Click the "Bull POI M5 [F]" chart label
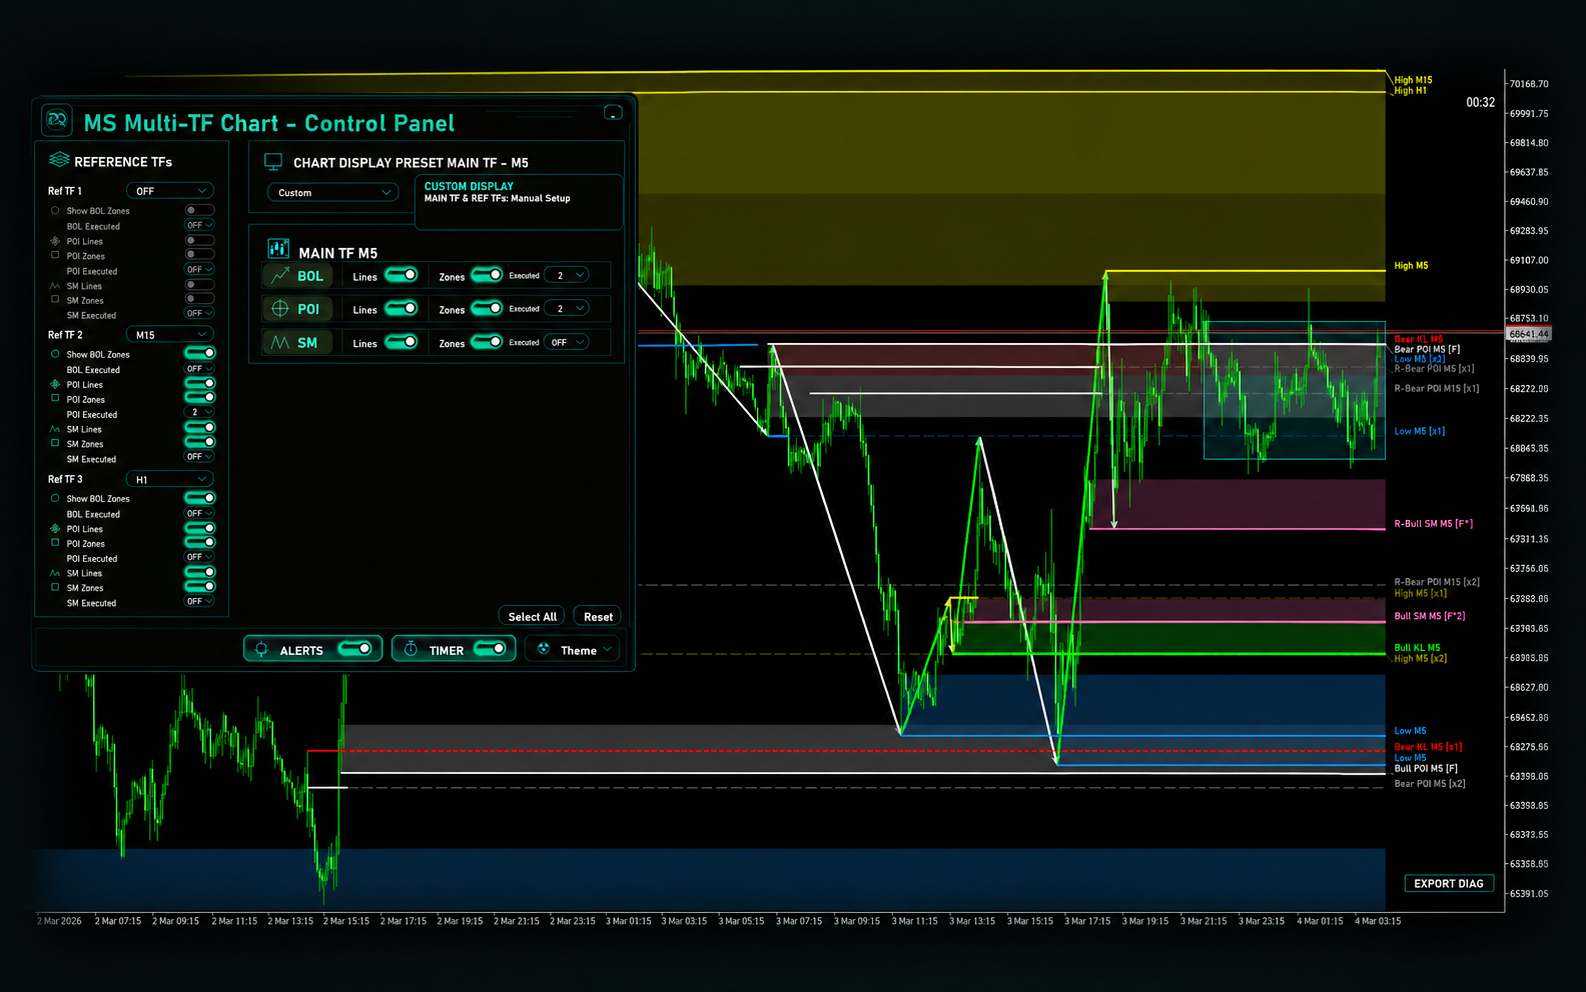This screenshot has width=1586, height=992. [1426, 768]
